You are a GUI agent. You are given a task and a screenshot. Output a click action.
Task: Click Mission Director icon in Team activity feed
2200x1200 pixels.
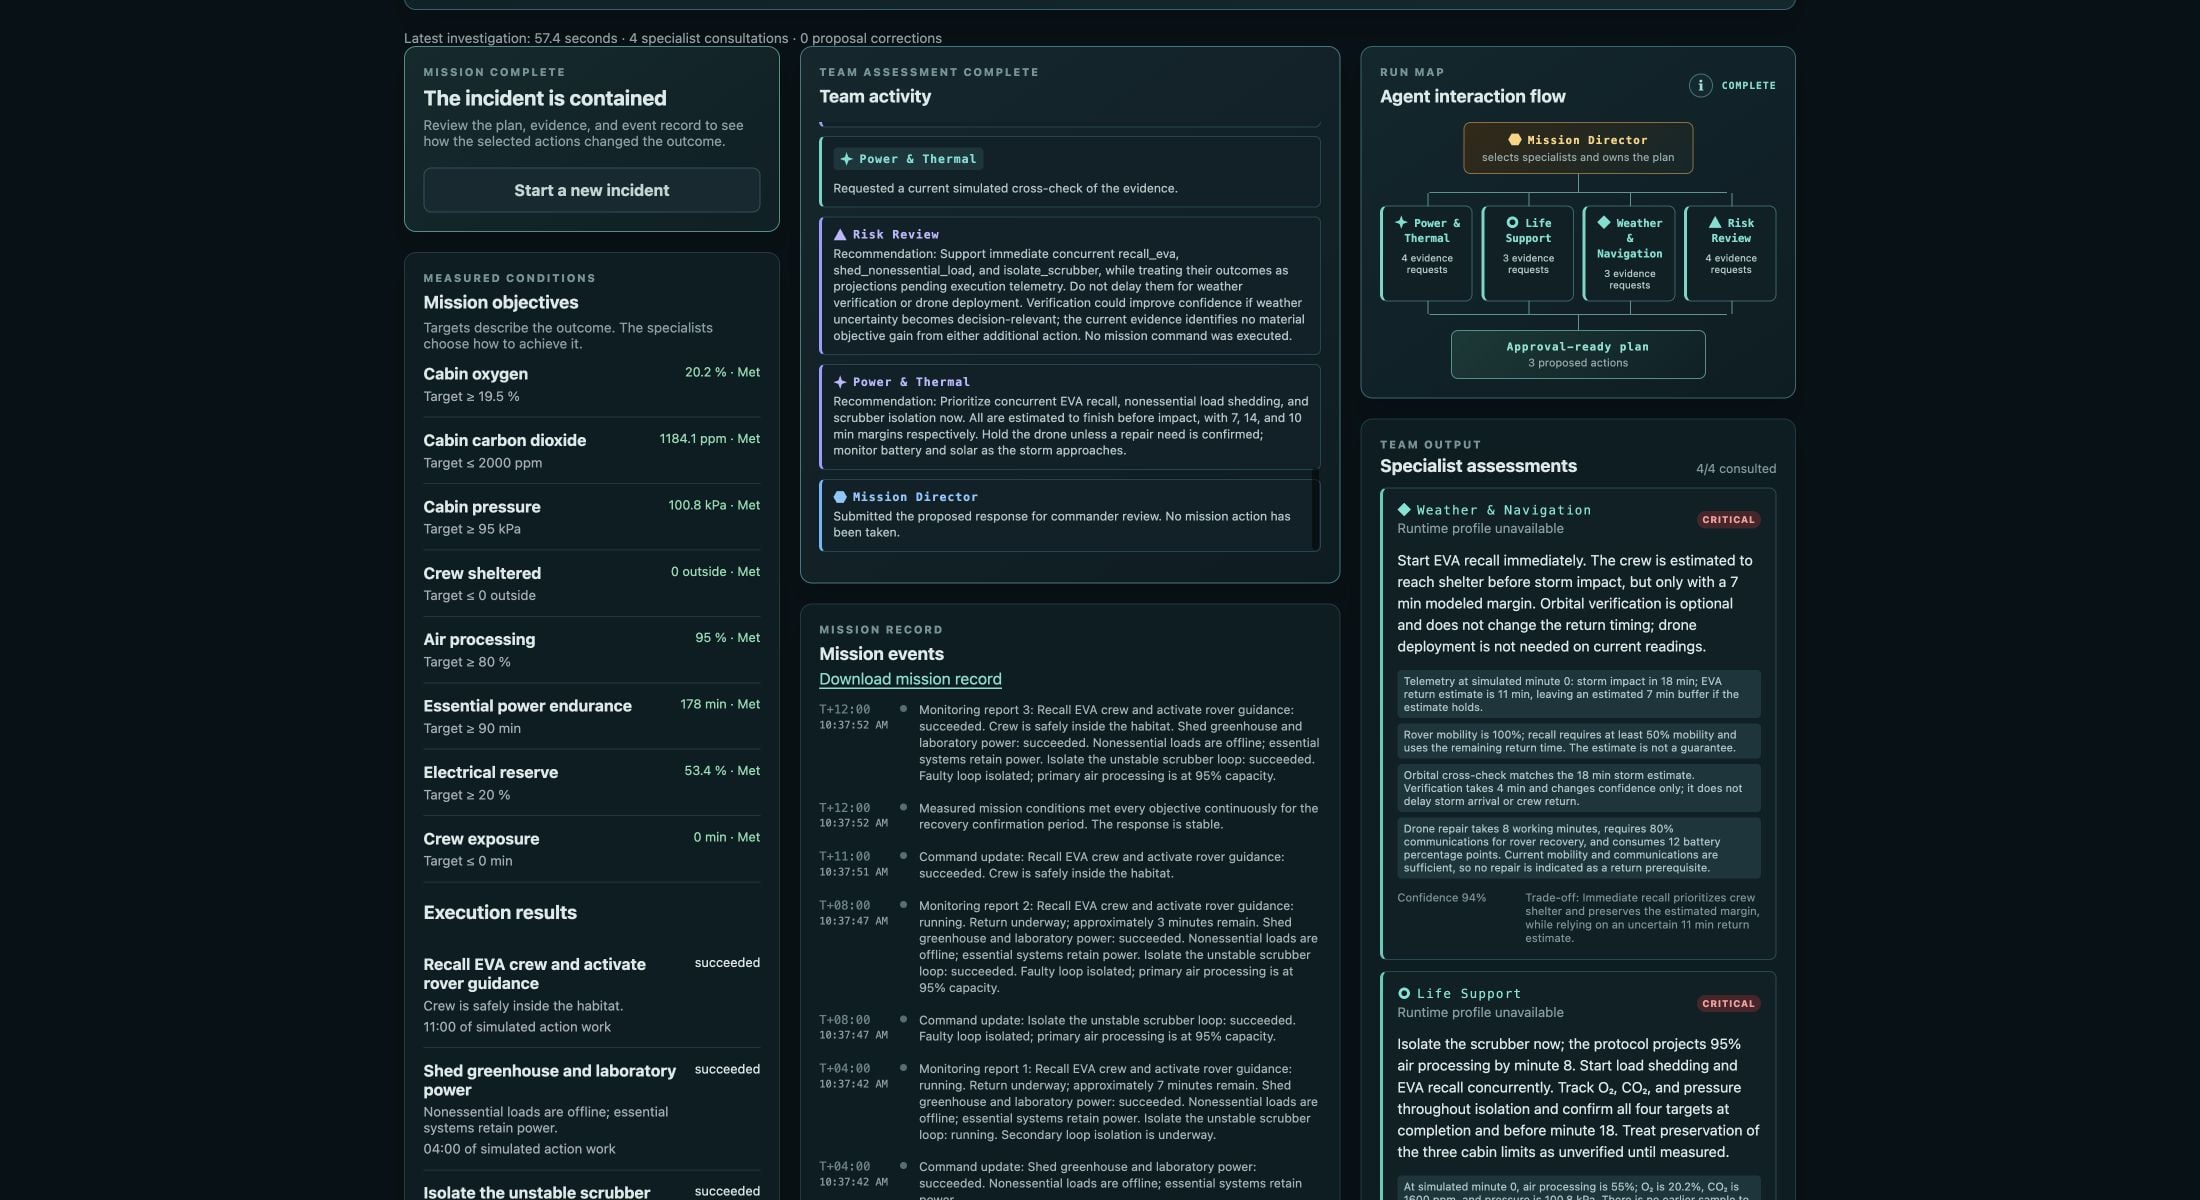pos(840,497)
